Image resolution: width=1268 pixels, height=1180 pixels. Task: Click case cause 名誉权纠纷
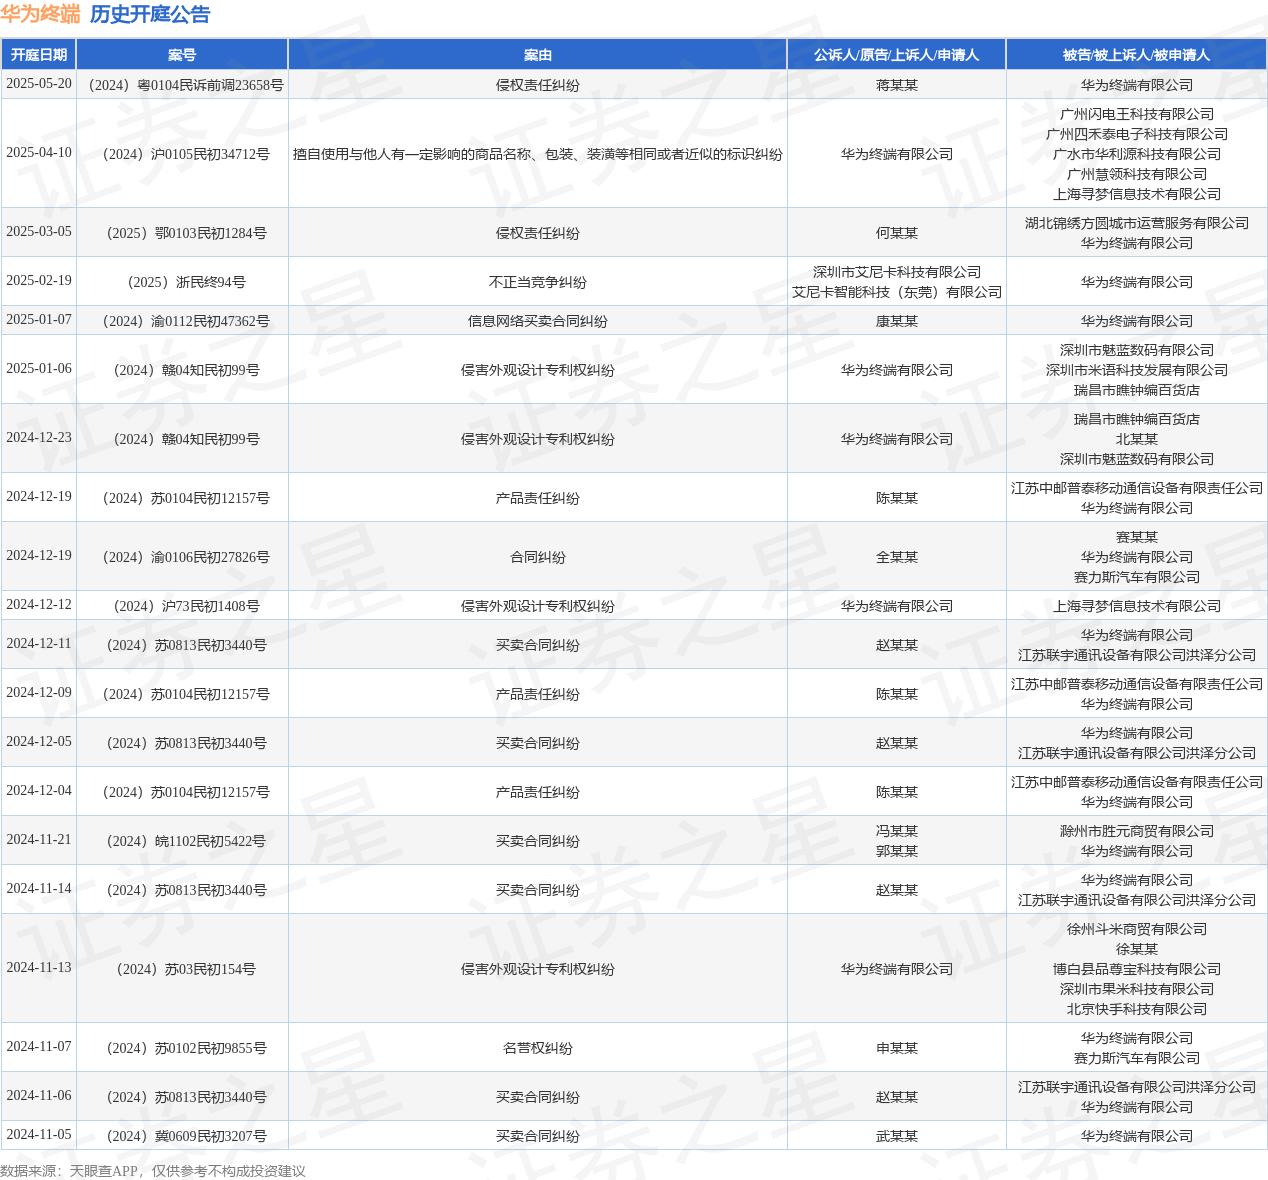(538, 1048)
